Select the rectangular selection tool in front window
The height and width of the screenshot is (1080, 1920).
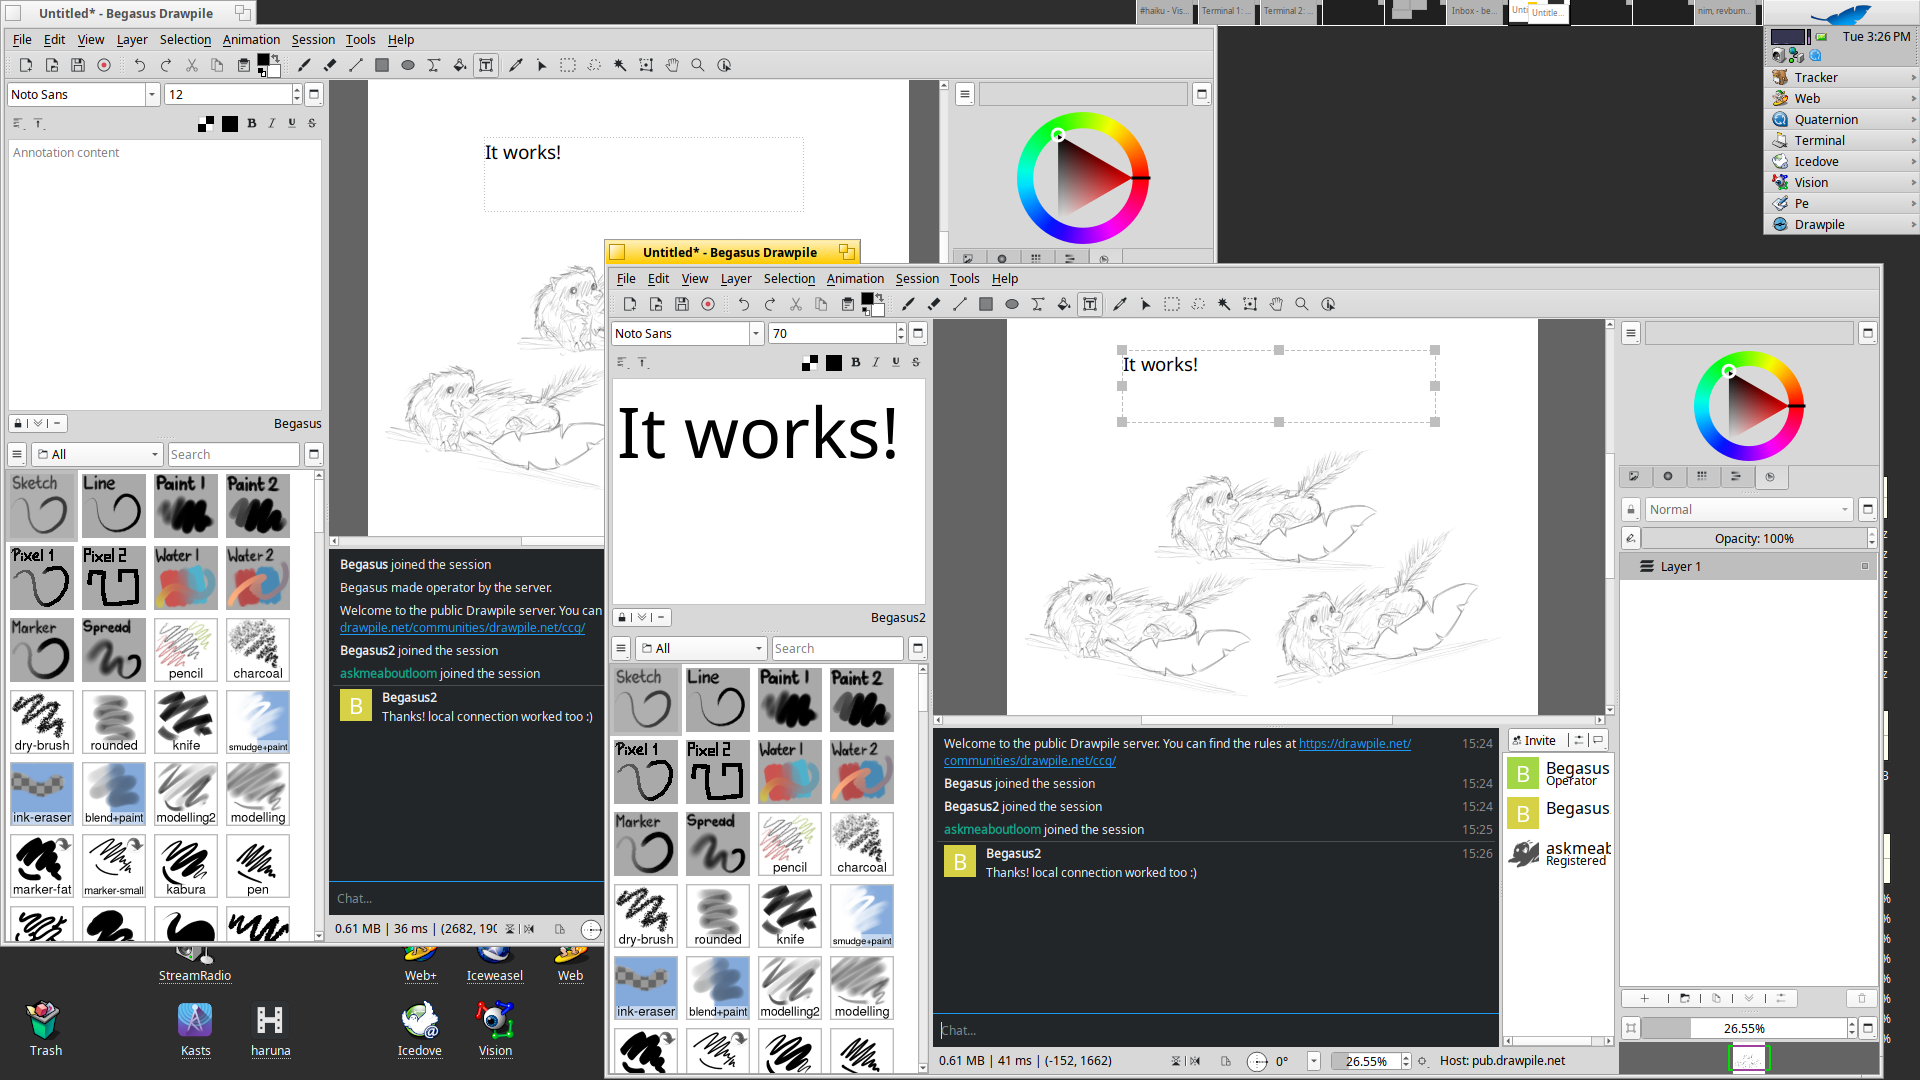(x=1172, y=304)
